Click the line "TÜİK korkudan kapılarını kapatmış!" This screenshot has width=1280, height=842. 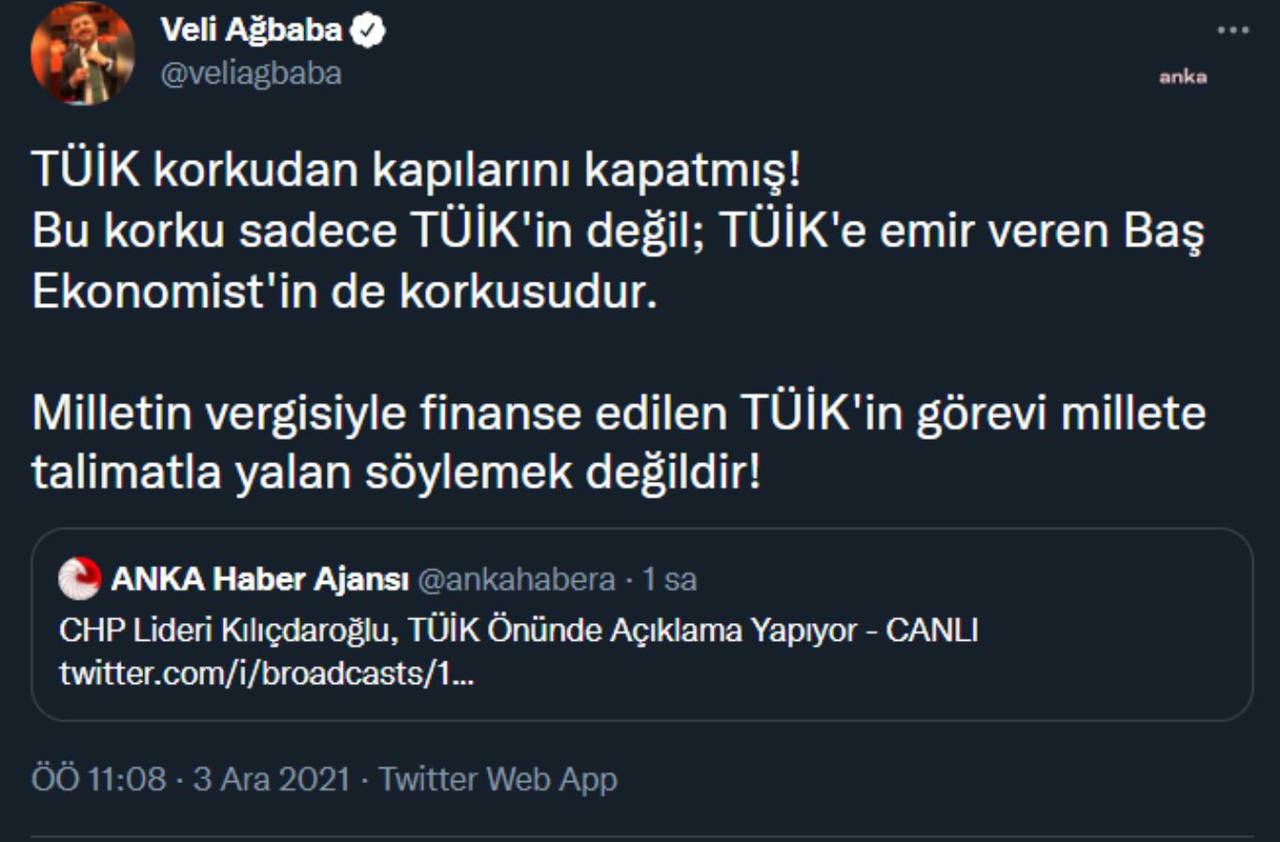[416, 171]
